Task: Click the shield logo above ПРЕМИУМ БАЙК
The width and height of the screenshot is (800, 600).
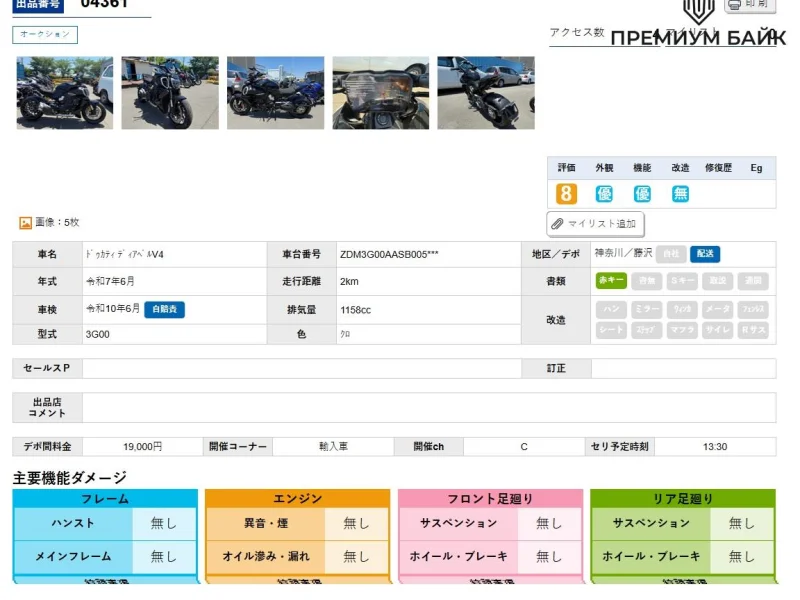Action: (x=698, y=10)
